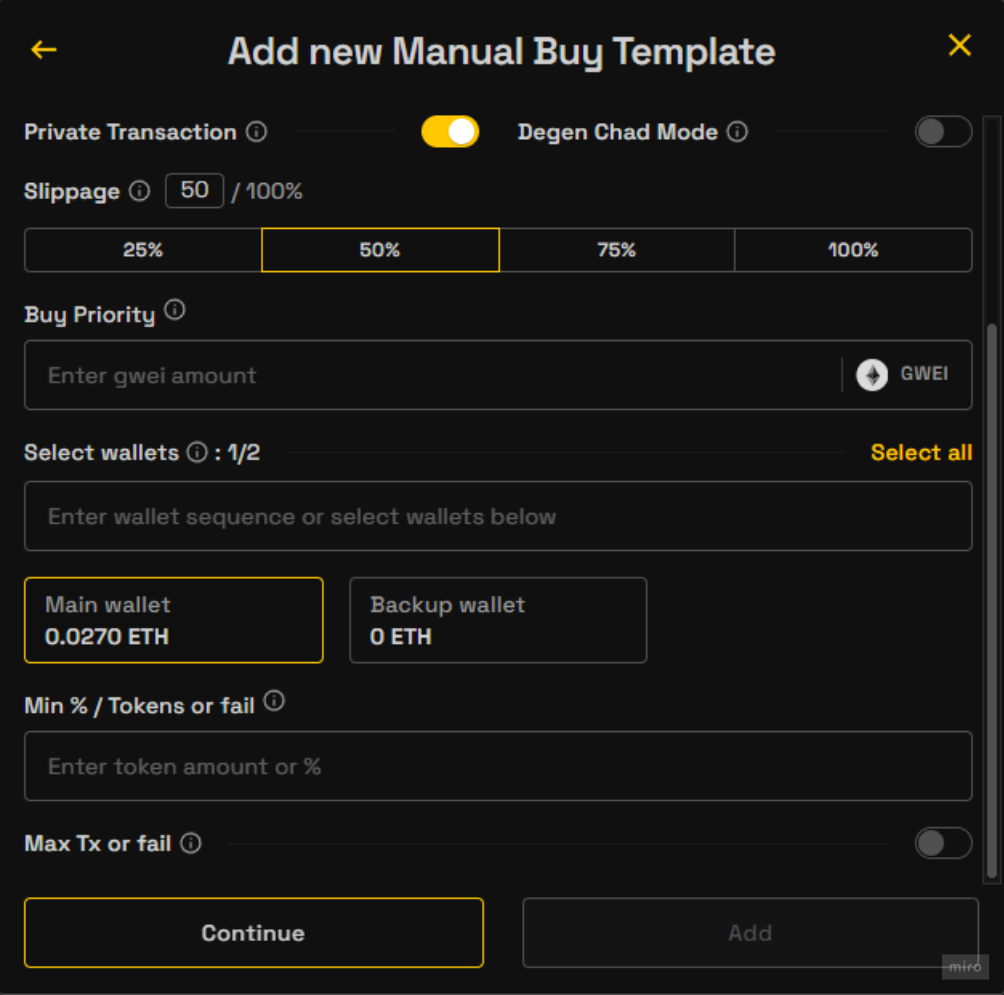Click Min % / Tokens or fail info icon
The width and height of the screenshot is (1004, 995).
274,702
